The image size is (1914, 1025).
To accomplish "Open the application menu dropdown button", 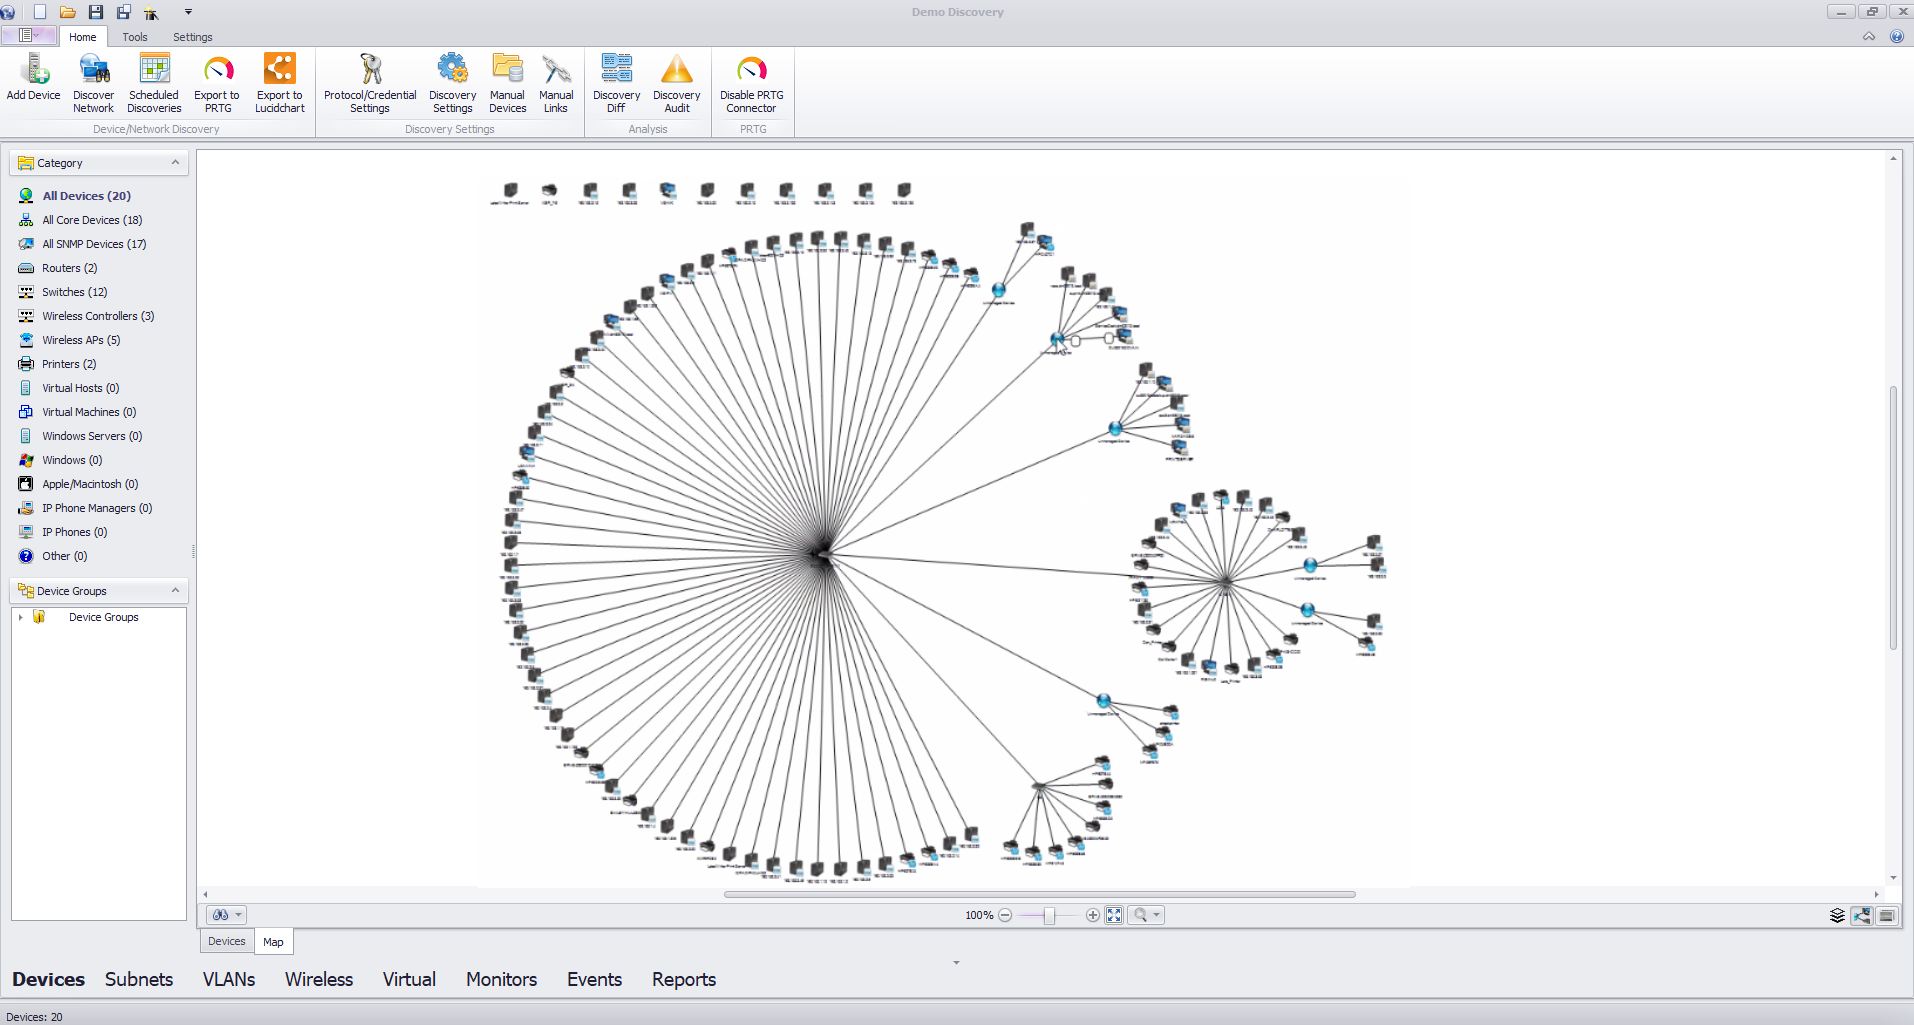I will click(29, 35).
